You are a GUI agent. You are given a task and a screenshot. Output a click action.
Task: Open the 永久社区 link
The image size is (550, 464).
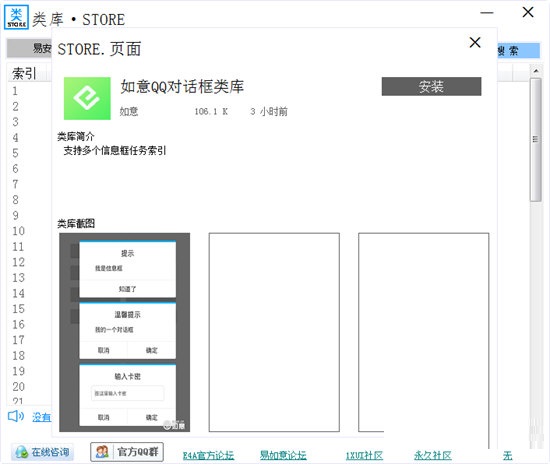[x=432, y=456]
